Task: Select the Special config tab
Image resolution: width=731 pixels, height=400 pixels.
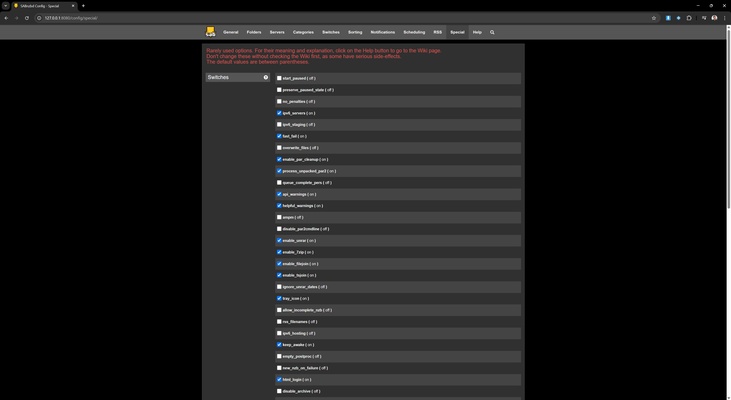Action: [x=457, y=32]
